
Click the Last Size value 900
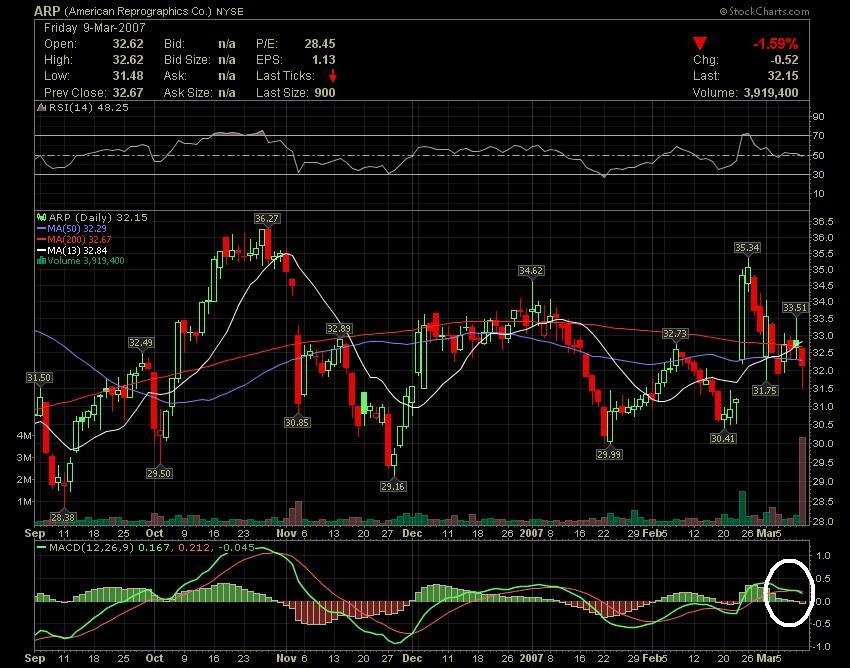click(x=325, y=93)
